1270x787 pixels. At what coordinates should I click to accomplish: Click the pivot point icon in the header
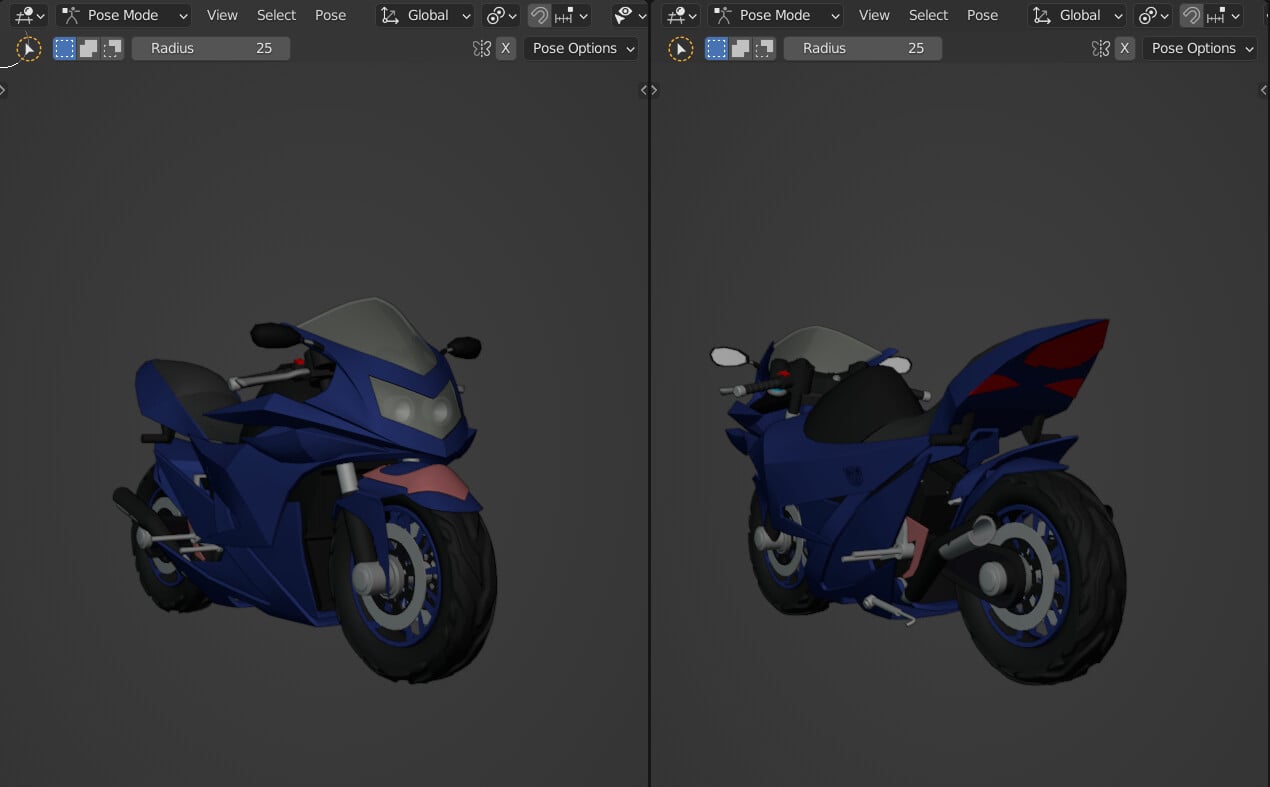[x=497, y=15]
